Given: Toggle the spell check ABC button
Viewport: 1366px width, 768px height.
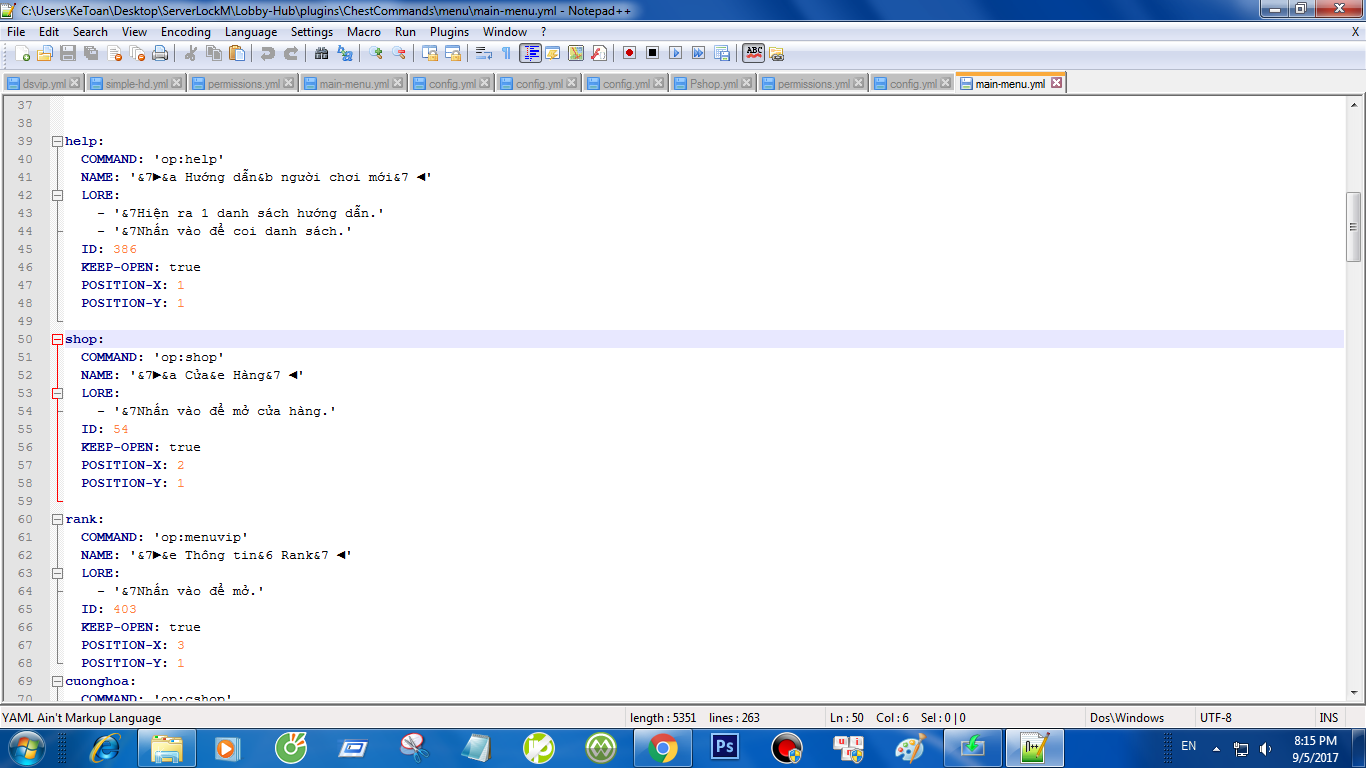Looking at the screenshot, I should [753, 53].
